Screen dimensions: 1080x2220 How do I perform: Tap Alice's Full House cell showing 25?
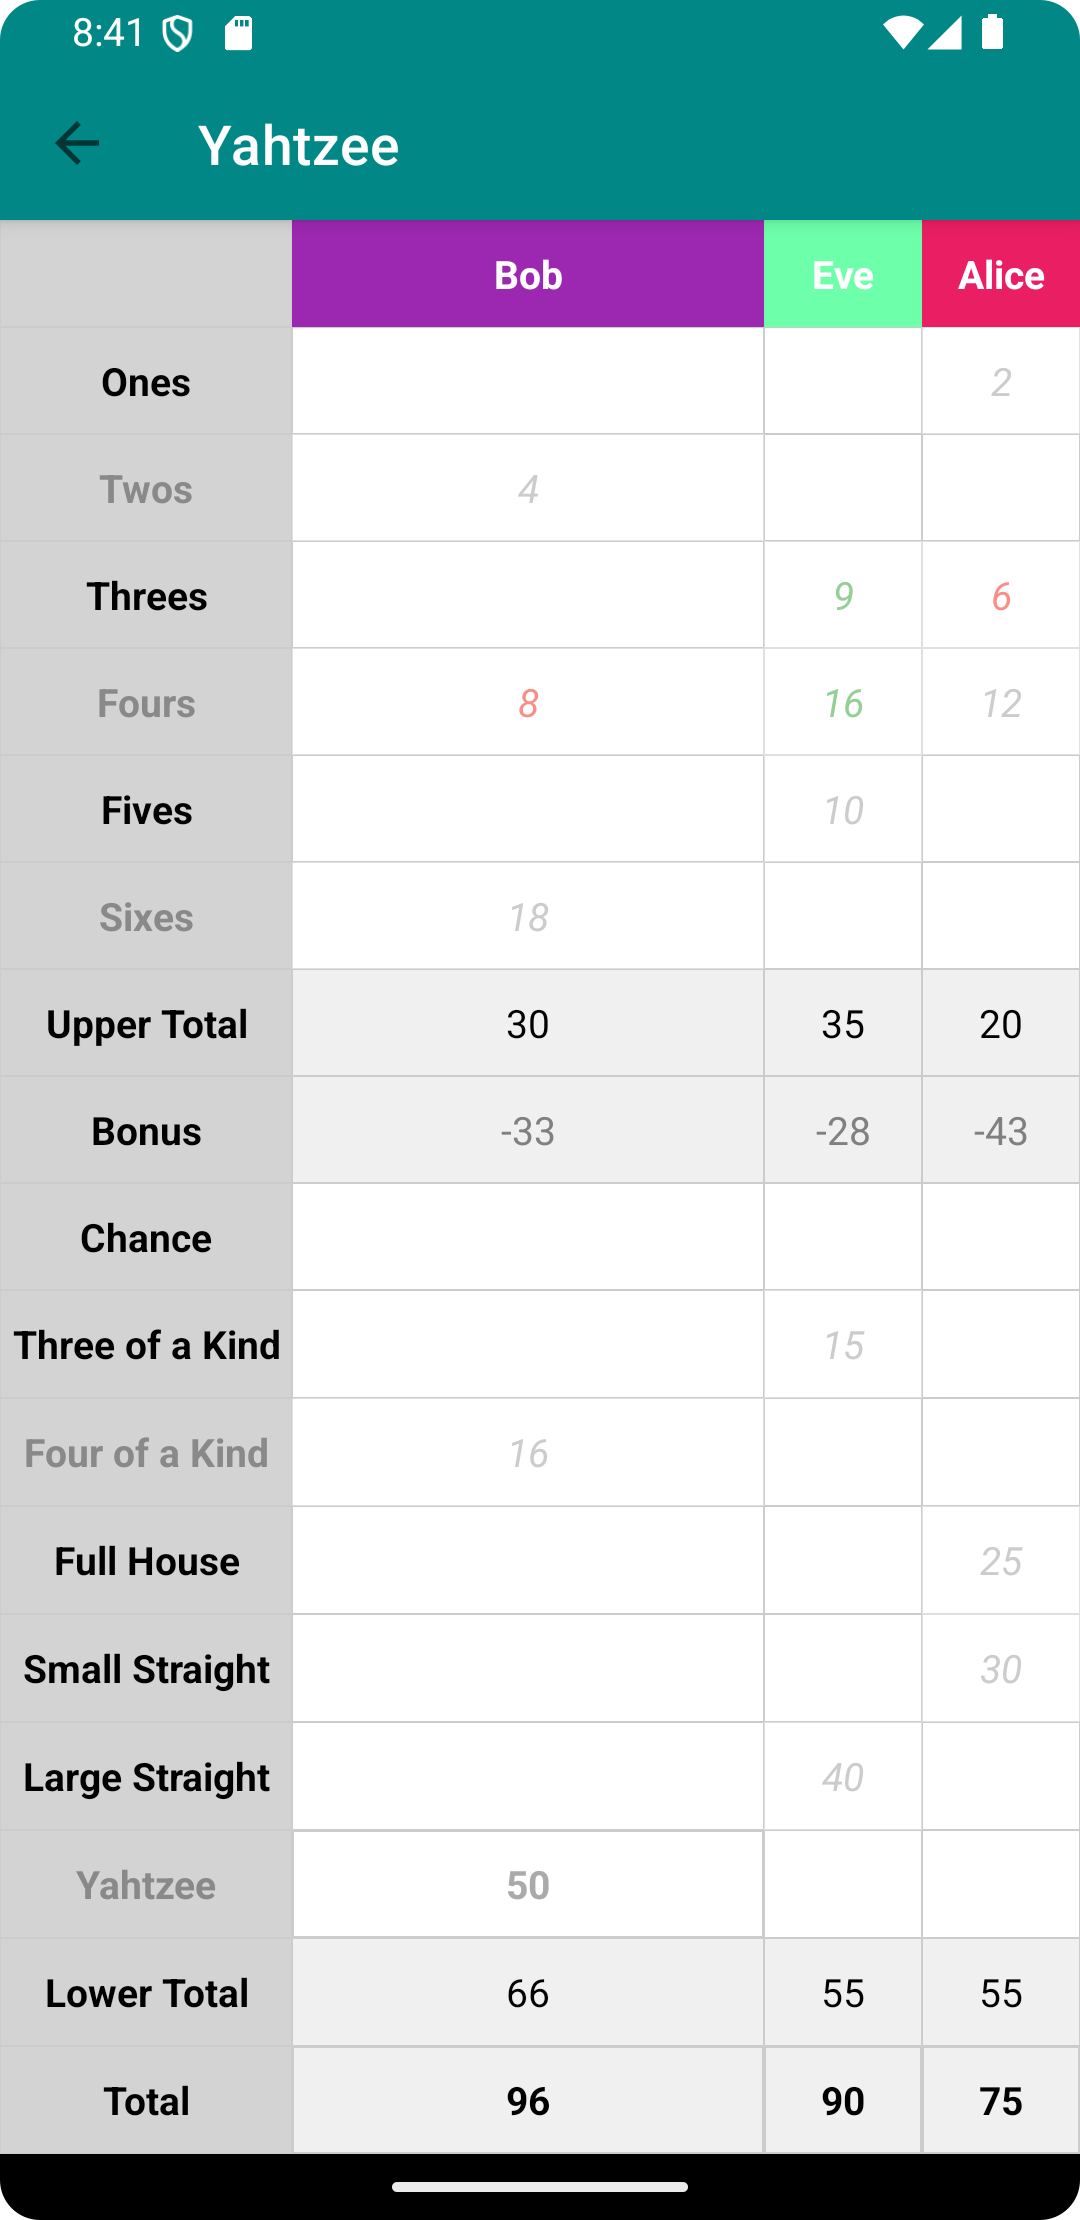[1001, 1560]
